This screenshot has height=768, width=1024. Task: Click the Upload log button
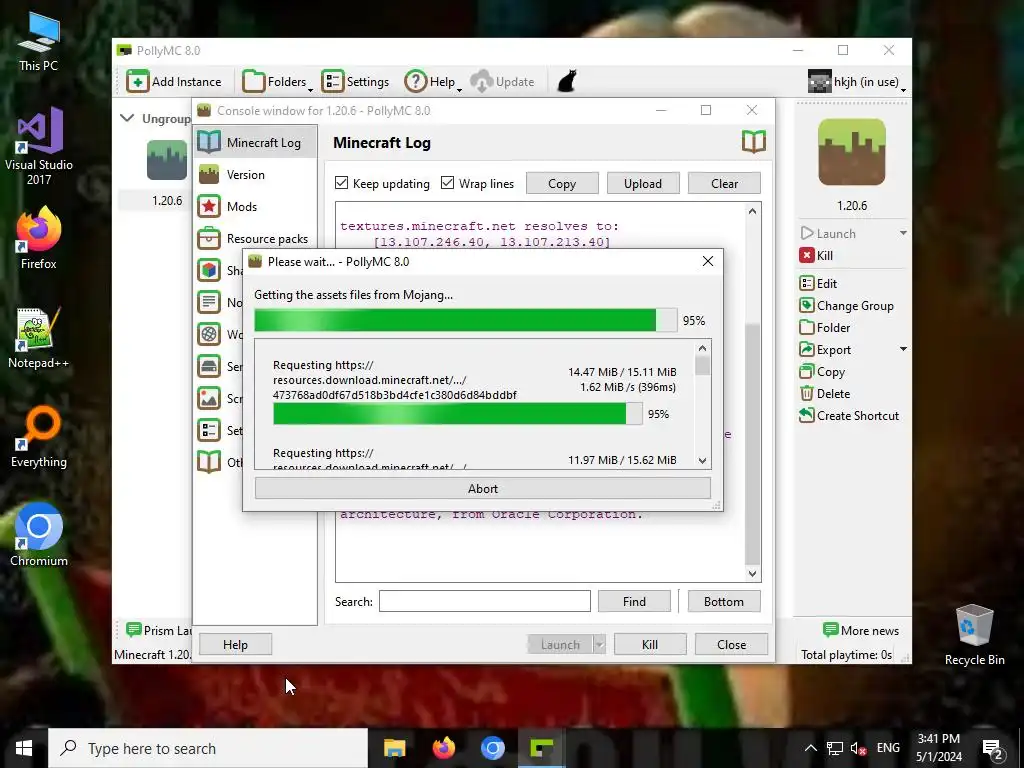tap(643, 184)
